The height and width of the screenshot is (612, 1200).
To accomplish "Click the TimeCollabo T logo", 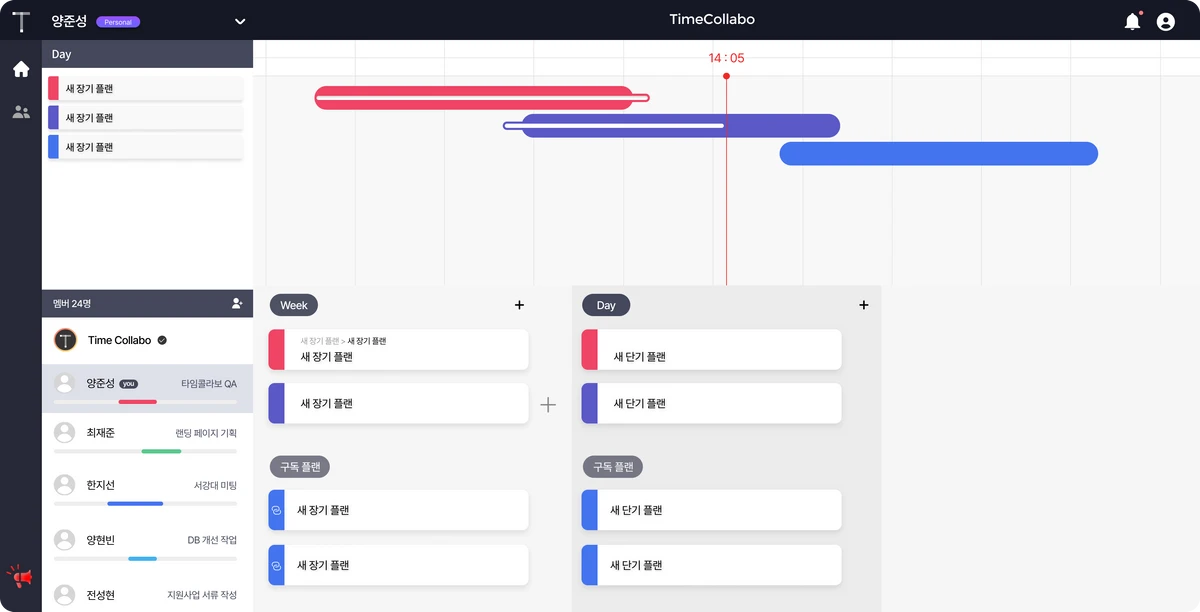I will tap(20, 21).
